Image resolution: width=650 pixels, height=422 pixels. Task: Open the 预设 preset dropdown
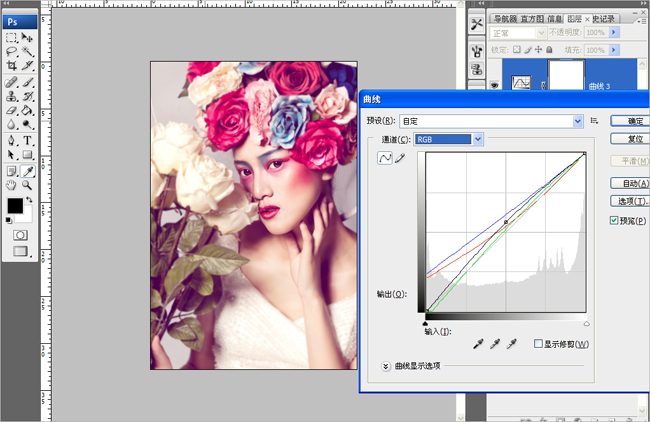coord(491,121)
